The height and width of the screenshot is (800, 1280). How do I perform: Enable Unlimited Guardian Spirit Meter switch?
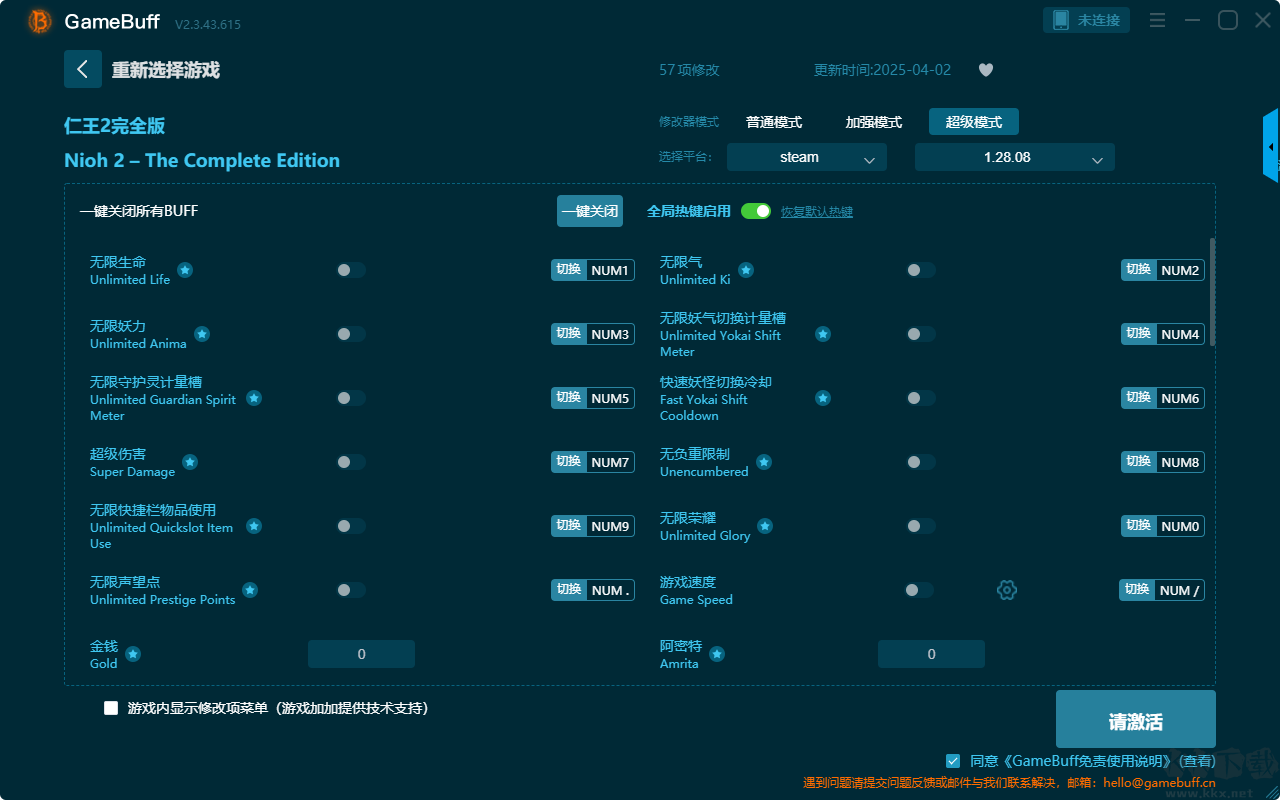(351, 398)
